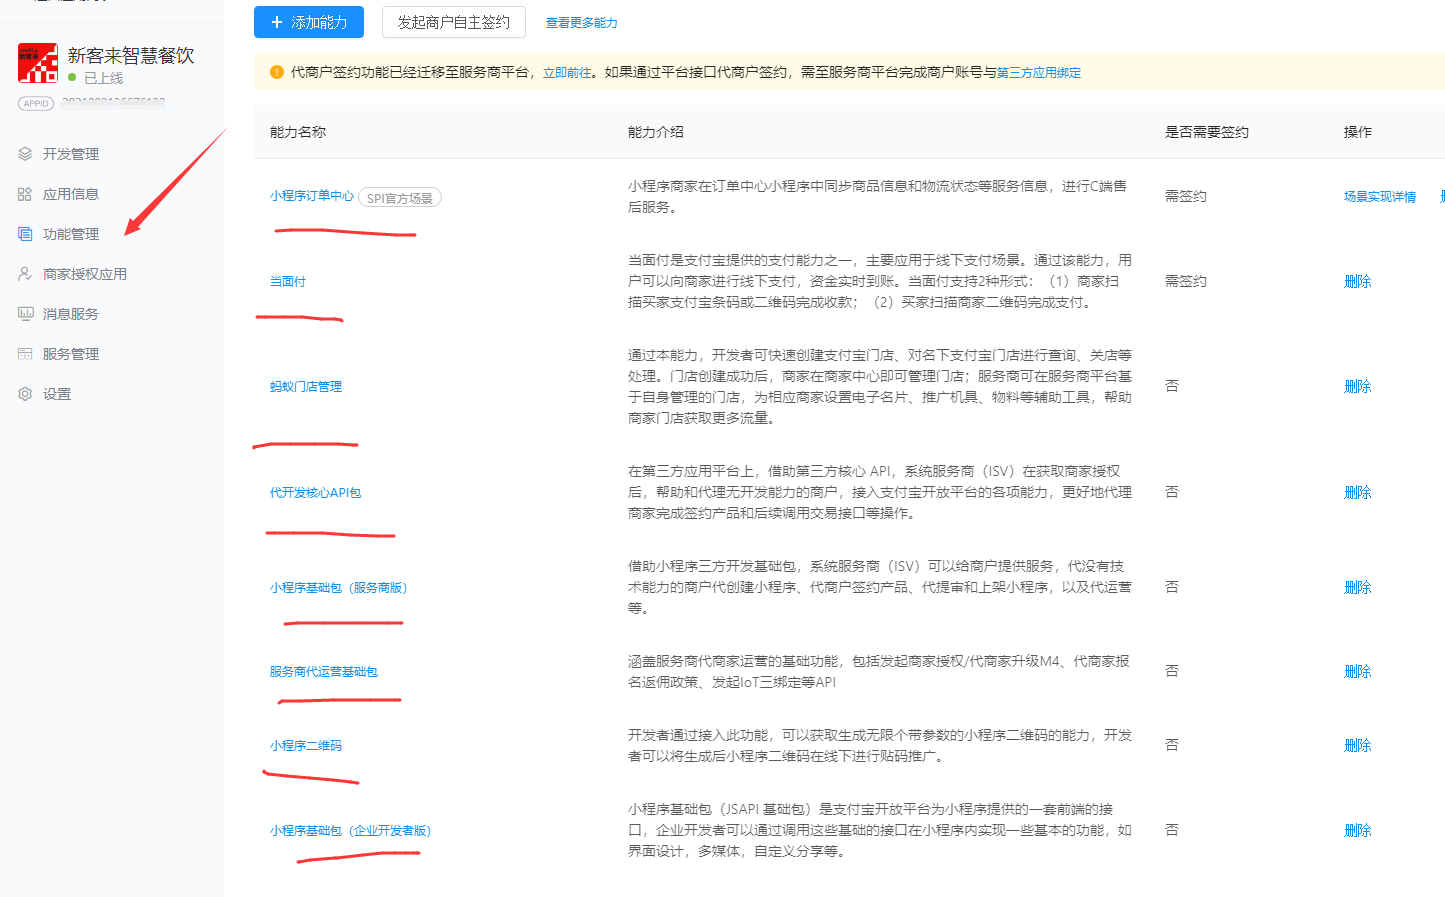Delete the 当面付 capability
1445x897 pixels.
1357,282
